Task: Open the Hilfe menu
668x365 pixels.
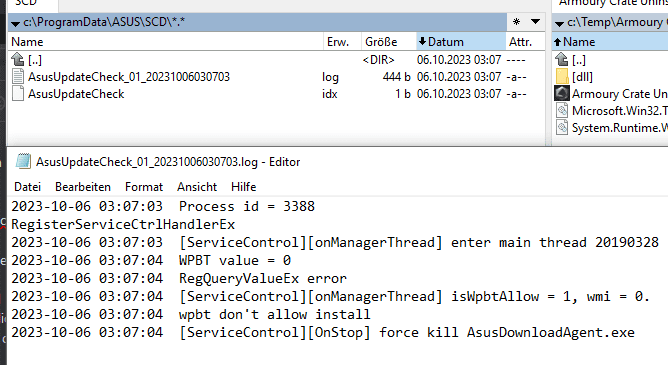Action: 243,187
